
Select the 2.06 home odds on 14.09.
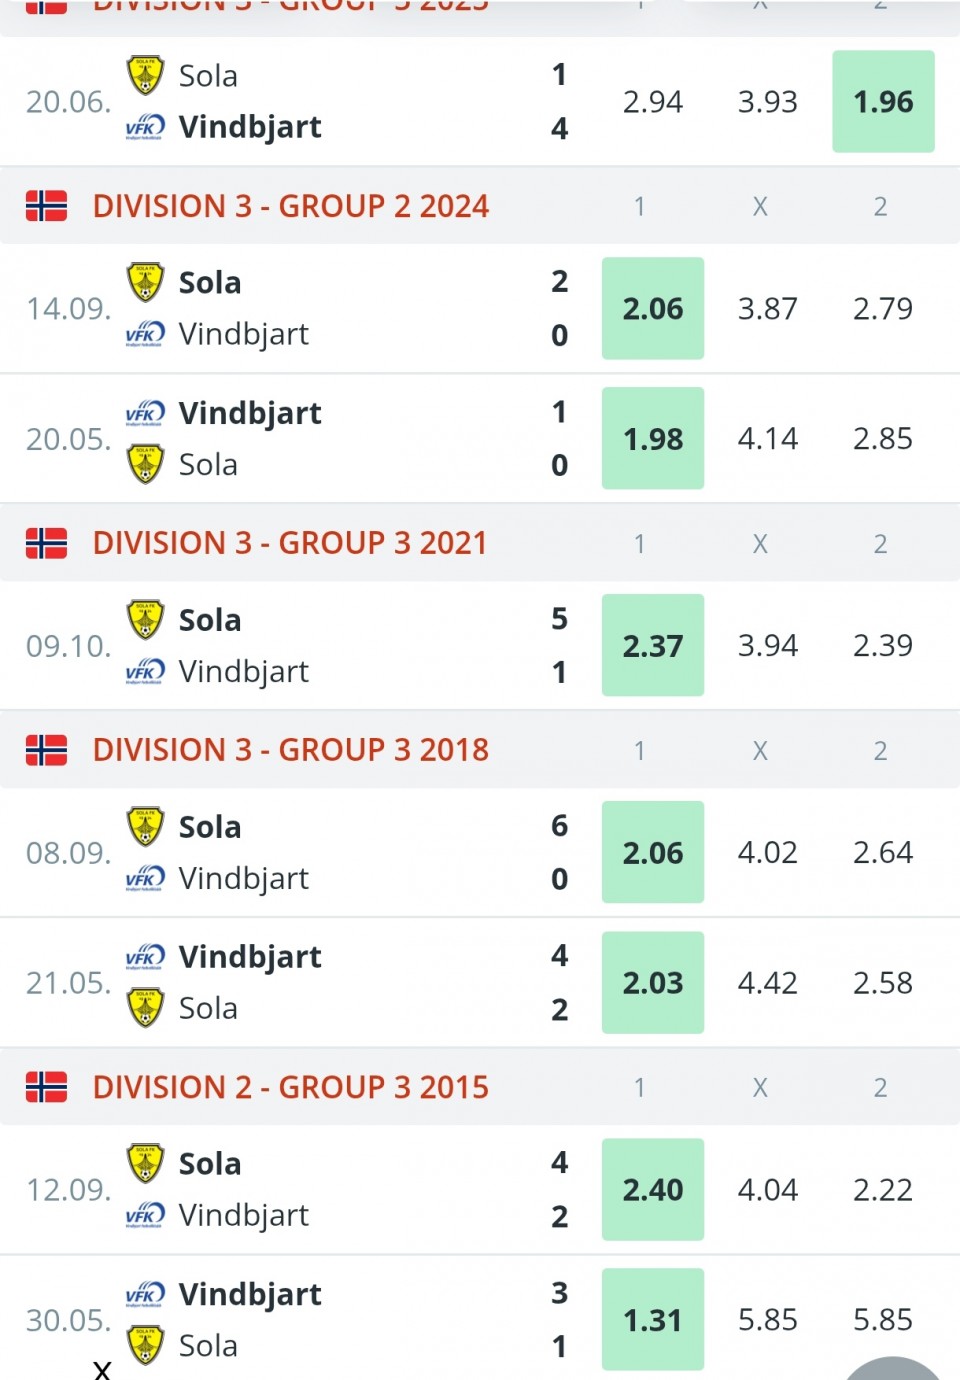coord(653,308)
